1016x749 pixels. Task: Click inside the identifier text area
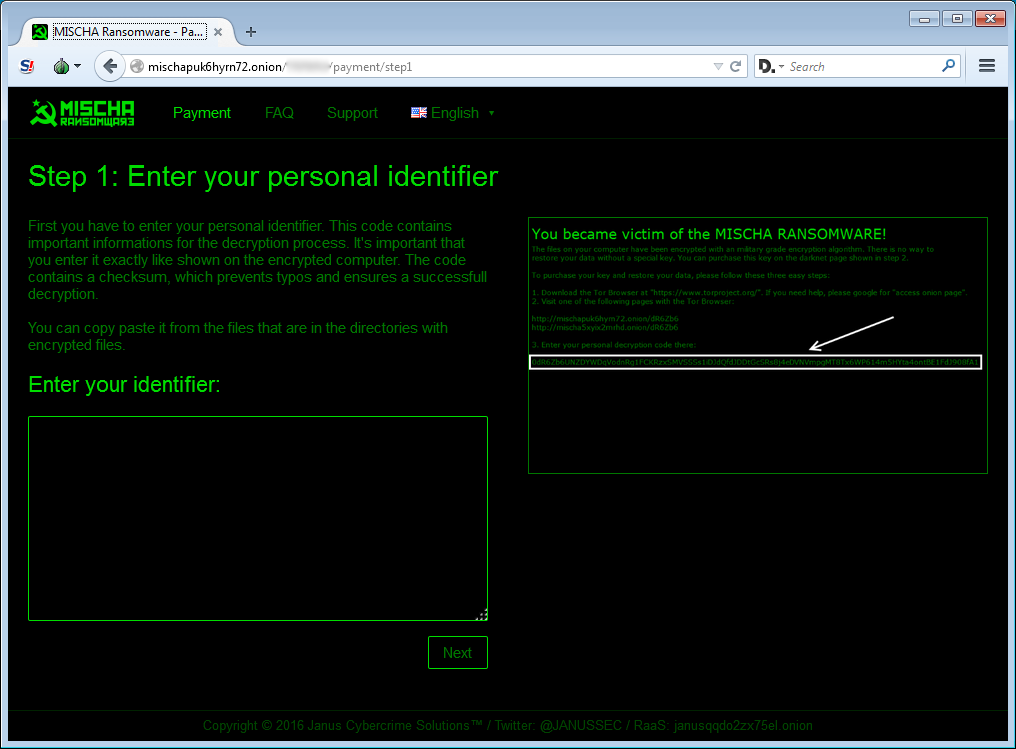(x=258, y=518)
